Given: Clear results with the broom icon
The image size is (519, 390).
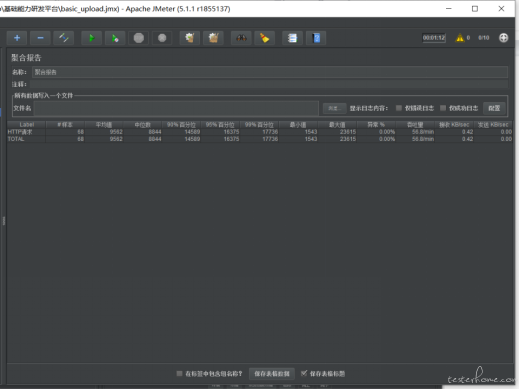Looking at the screenshot, I should tap(190, 38).
